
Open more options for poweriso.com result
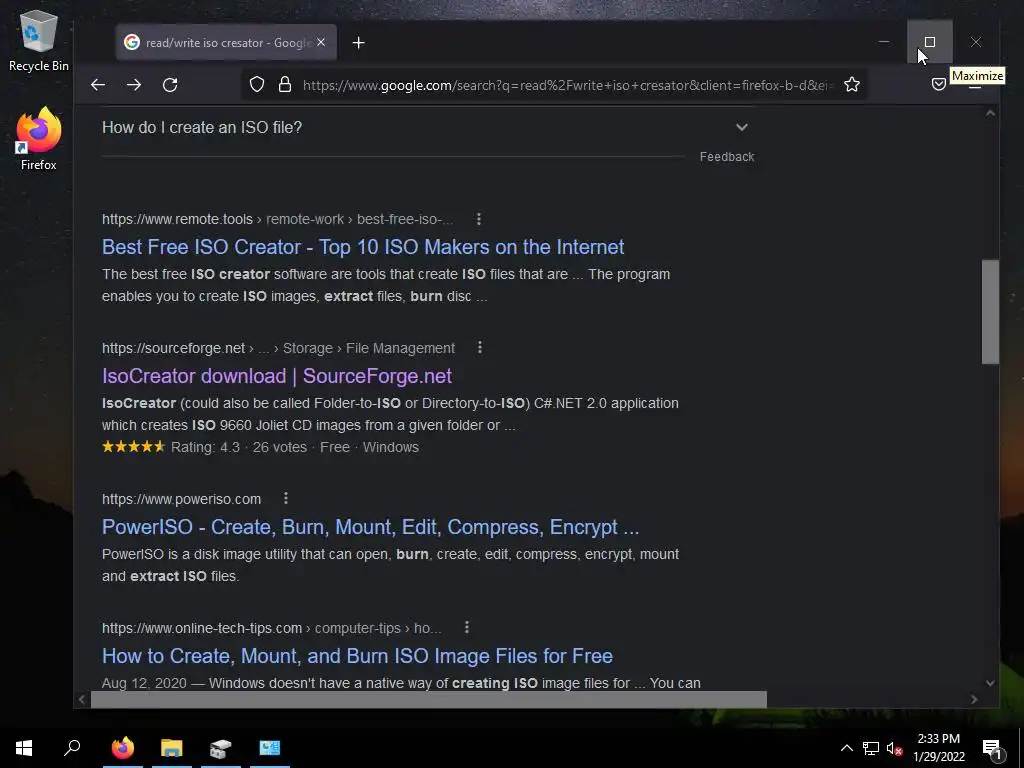click(x=286, y=498)
